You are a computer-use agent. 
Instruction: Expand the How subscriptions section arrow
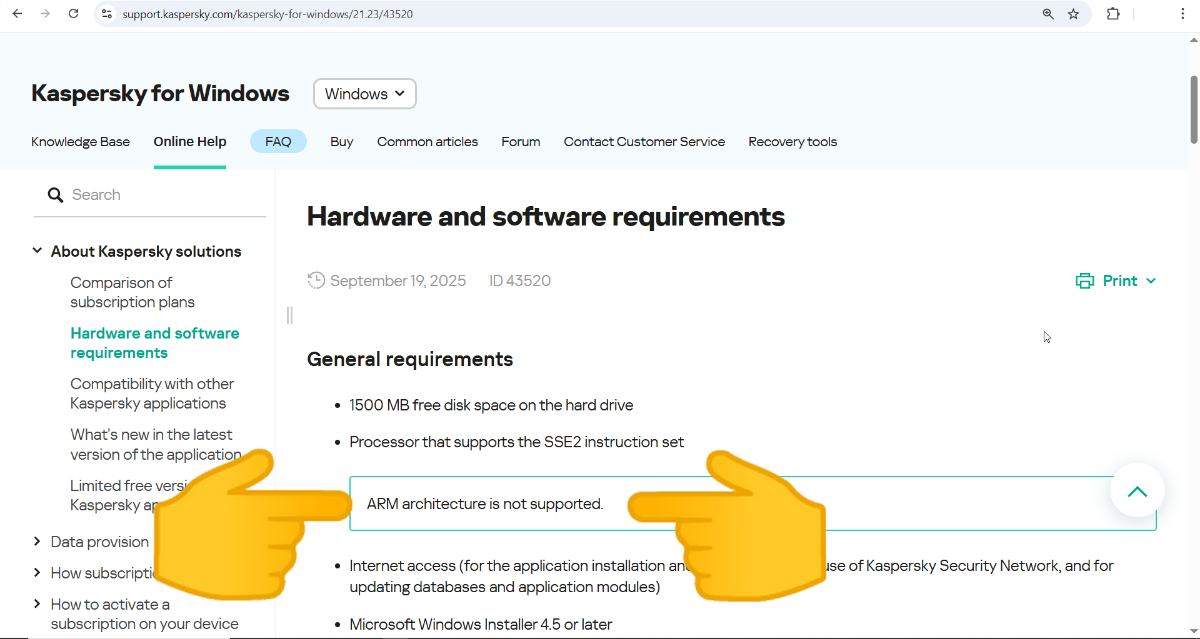[37, 573]
